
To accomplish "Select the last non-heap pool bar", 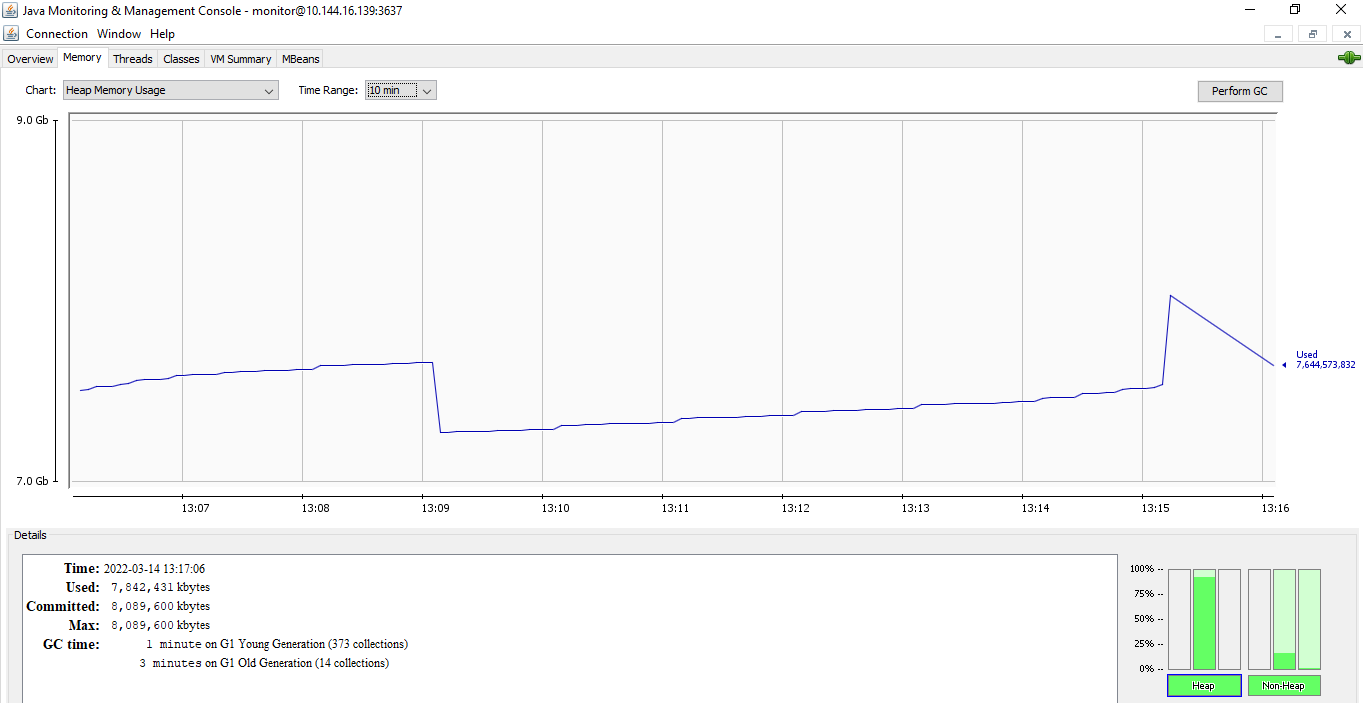I will pos(1309,619).
